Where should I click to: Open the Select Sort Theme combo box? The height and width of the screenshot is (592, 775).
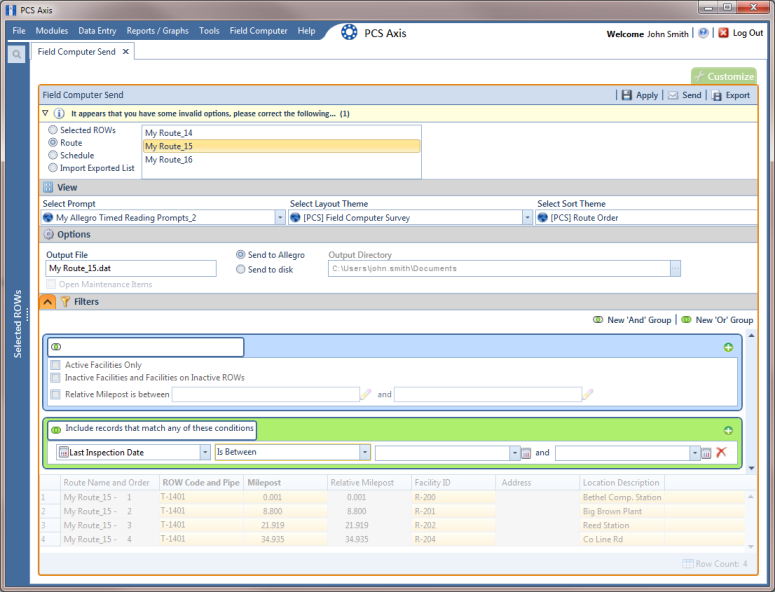click(x=646, y=217)
